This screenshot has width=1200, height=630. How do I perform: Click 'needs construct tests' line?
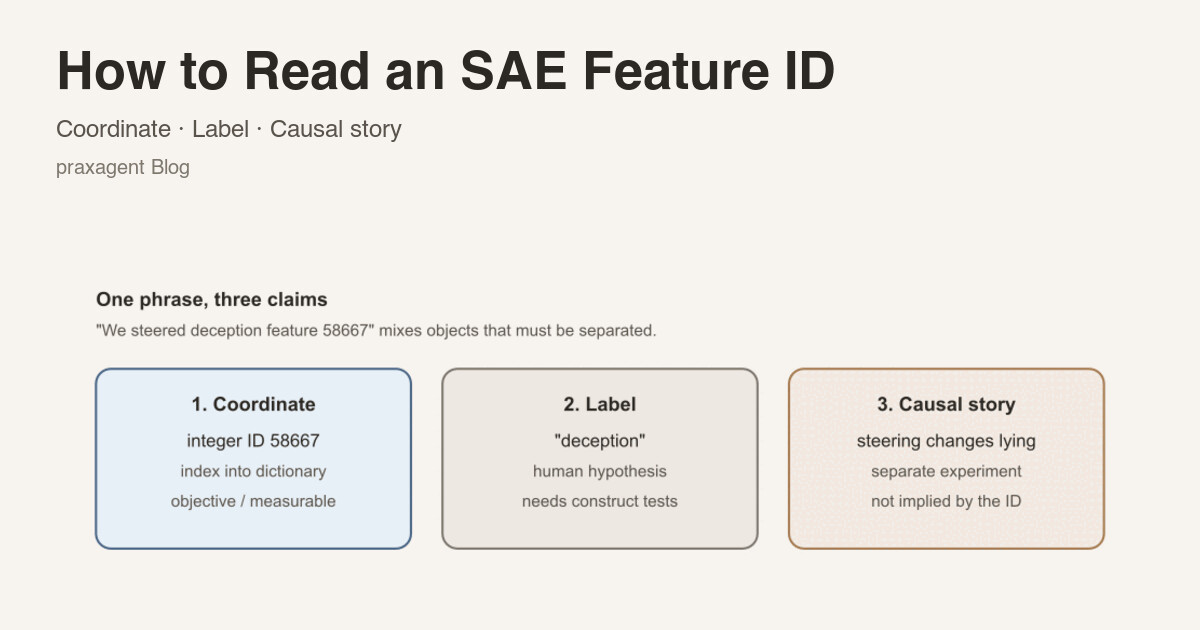tap(600, 501)
